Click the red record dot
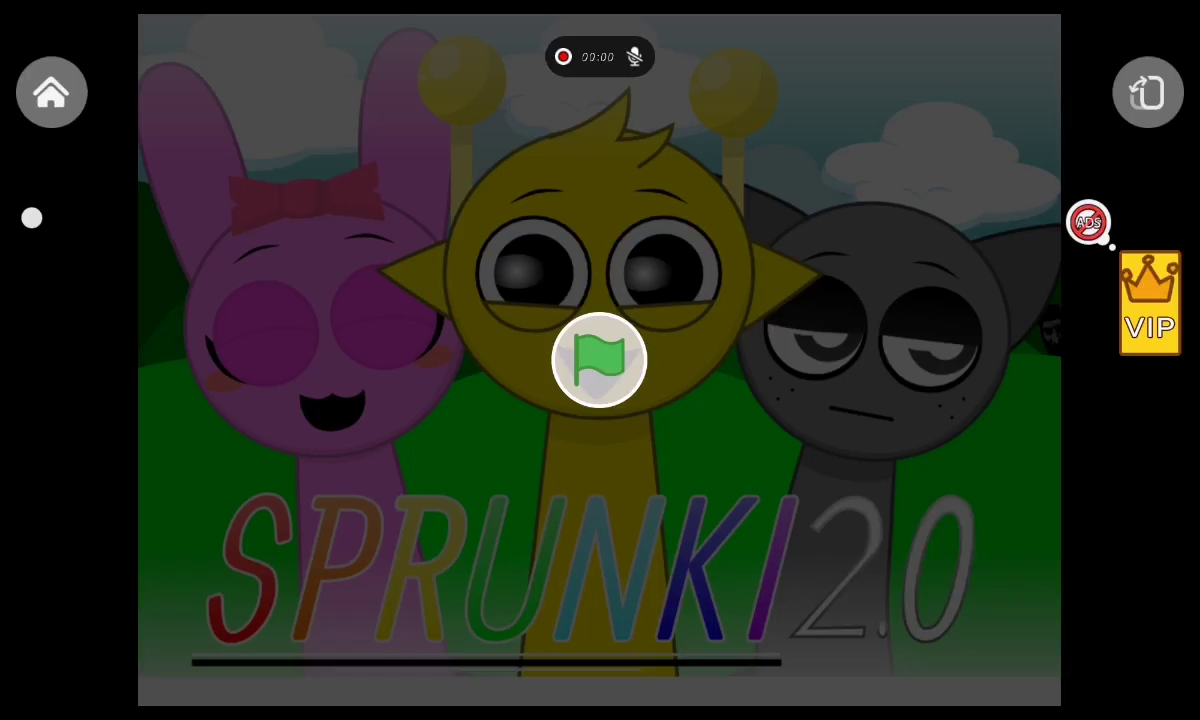This screenshot has height=720, width=1200. (x=563, y=57)
